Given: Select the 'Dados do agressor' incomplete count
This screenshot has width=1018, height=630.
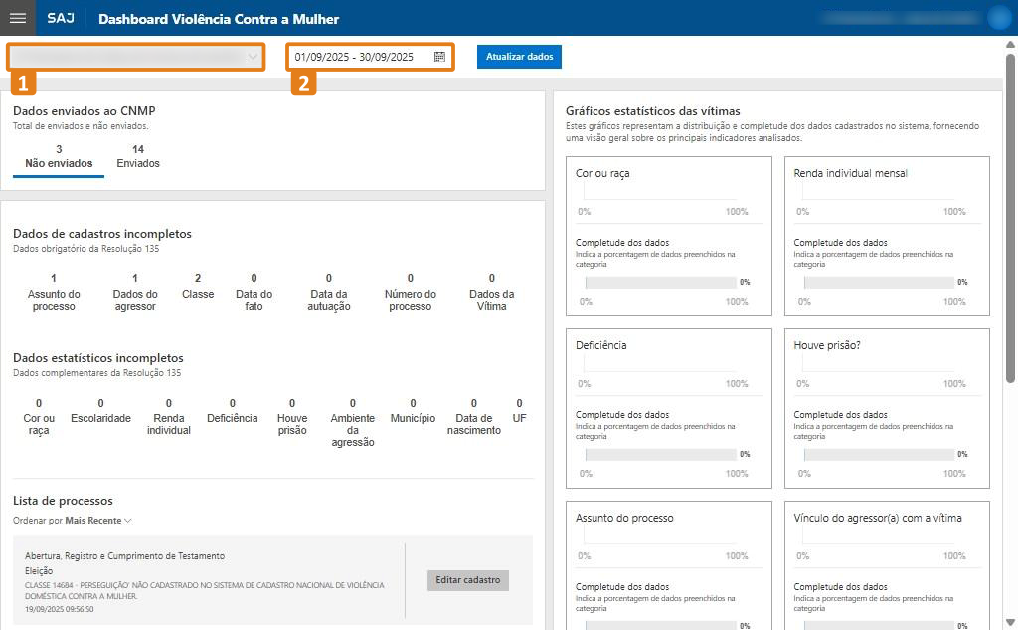Looking at the screenshot, I should coord(135,292).
